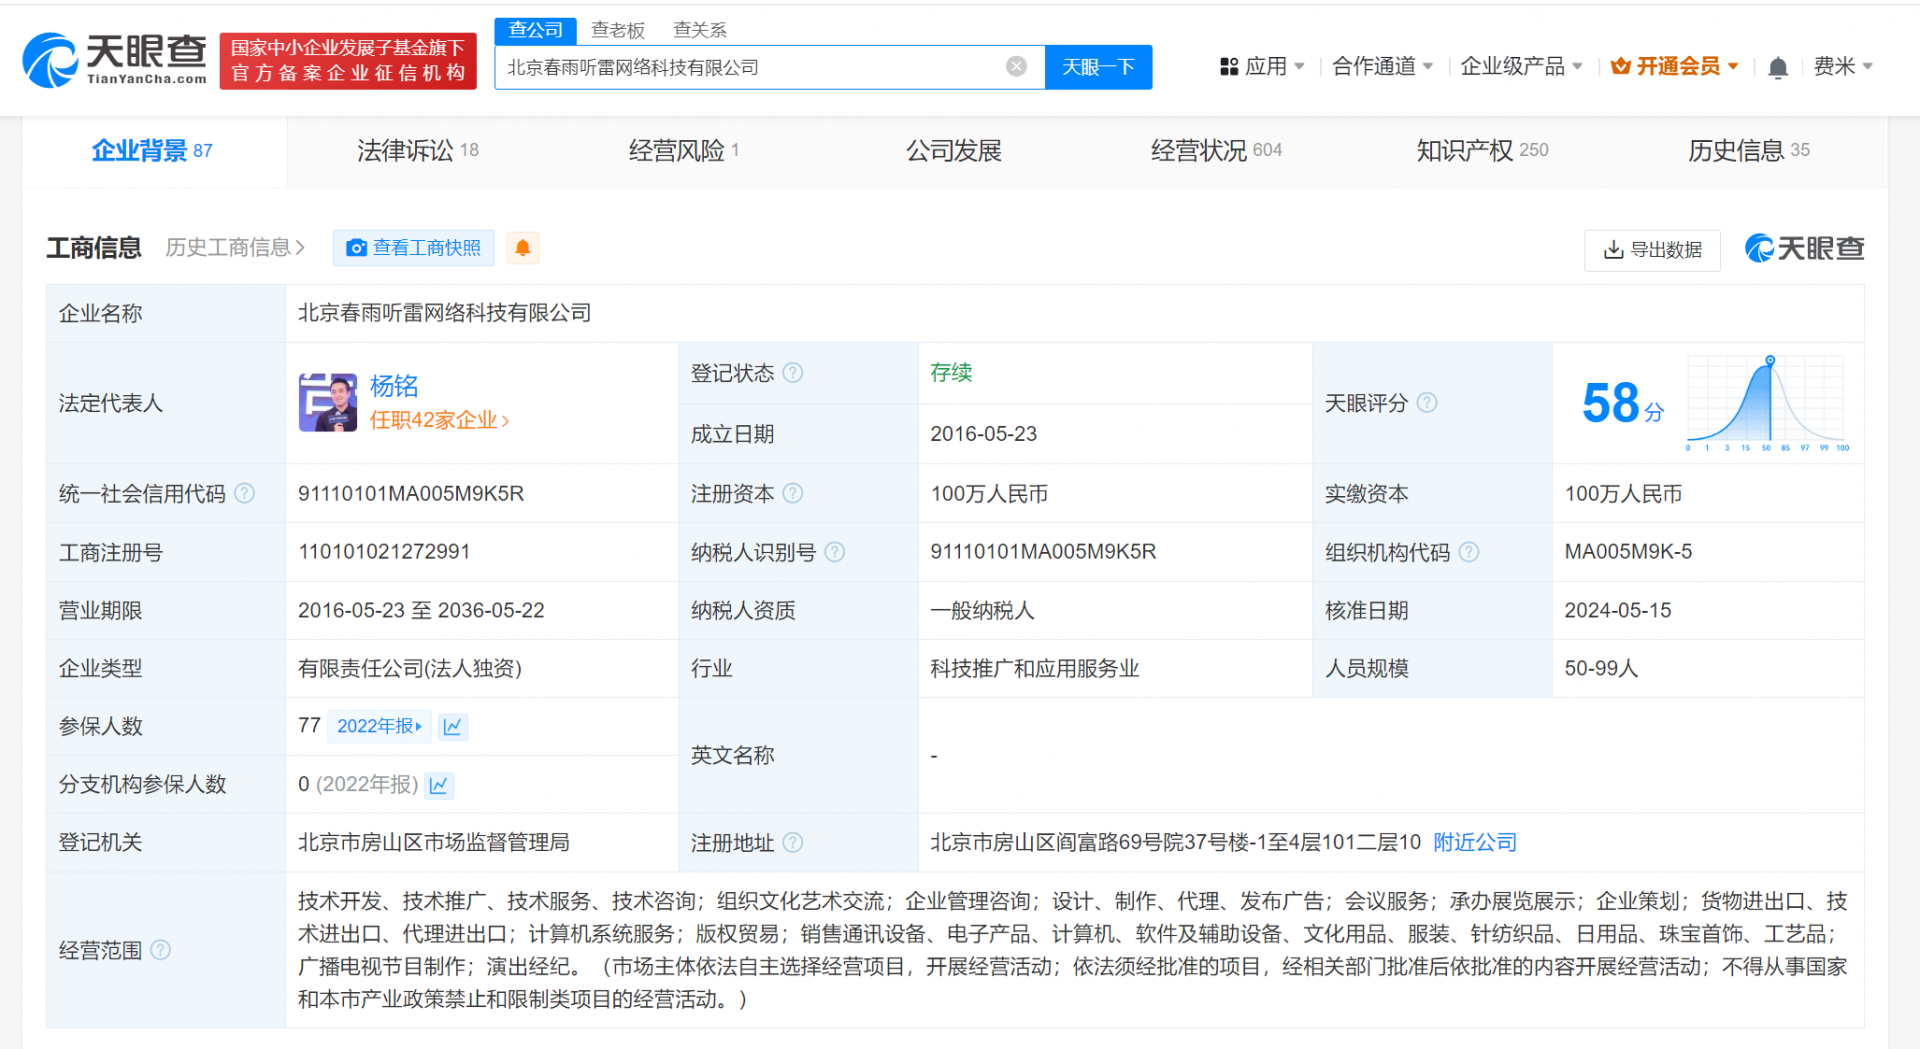Switch to the 企业背景 tab
This screenshot has width=1920, height=1049.
click(x=152, y=151)
